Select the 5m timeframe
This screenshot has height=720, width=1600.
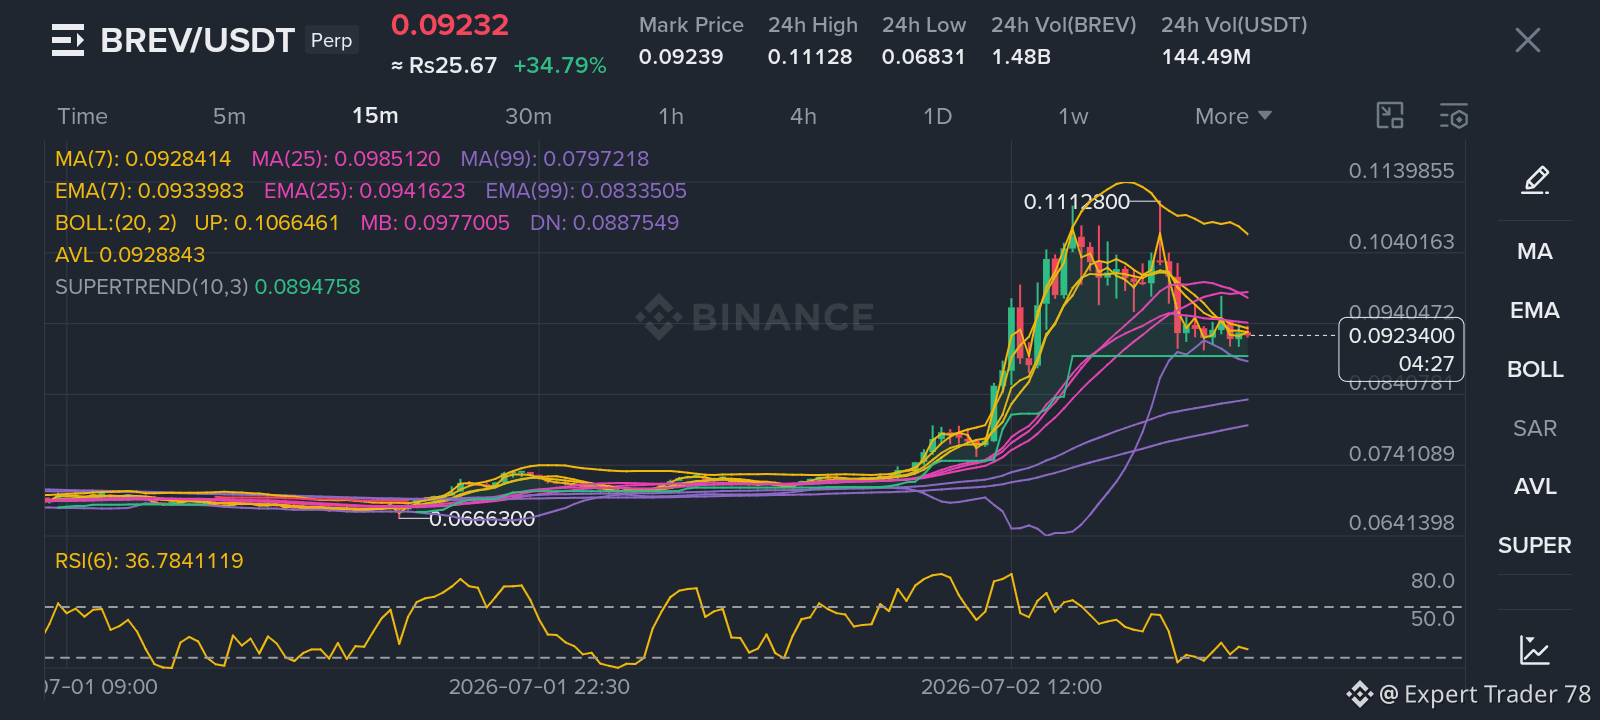pos(229,116)
